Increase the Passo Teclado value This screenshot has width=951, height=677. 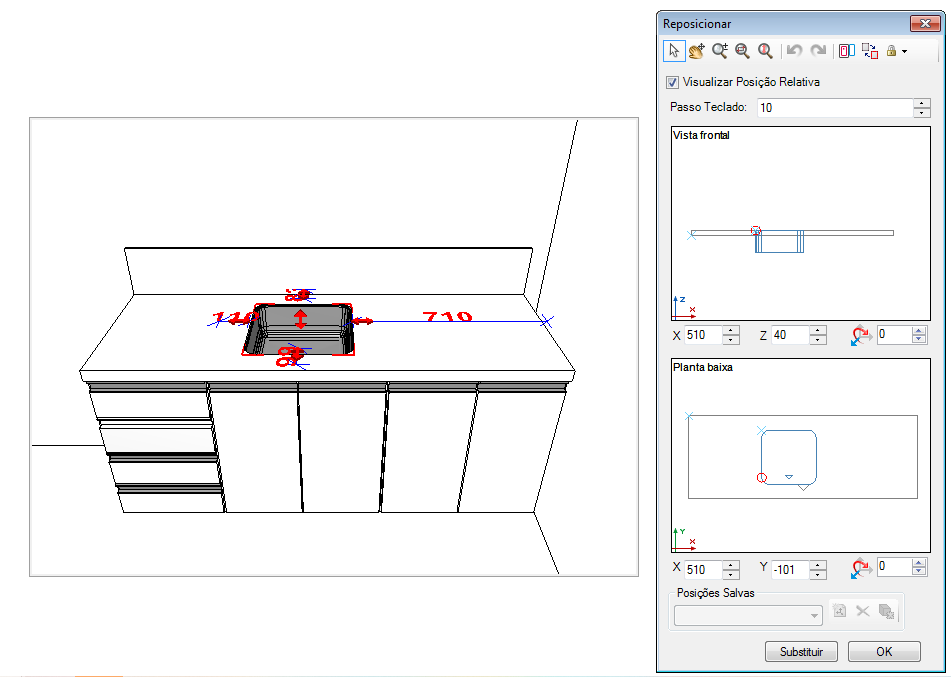(x=922, y=103)
